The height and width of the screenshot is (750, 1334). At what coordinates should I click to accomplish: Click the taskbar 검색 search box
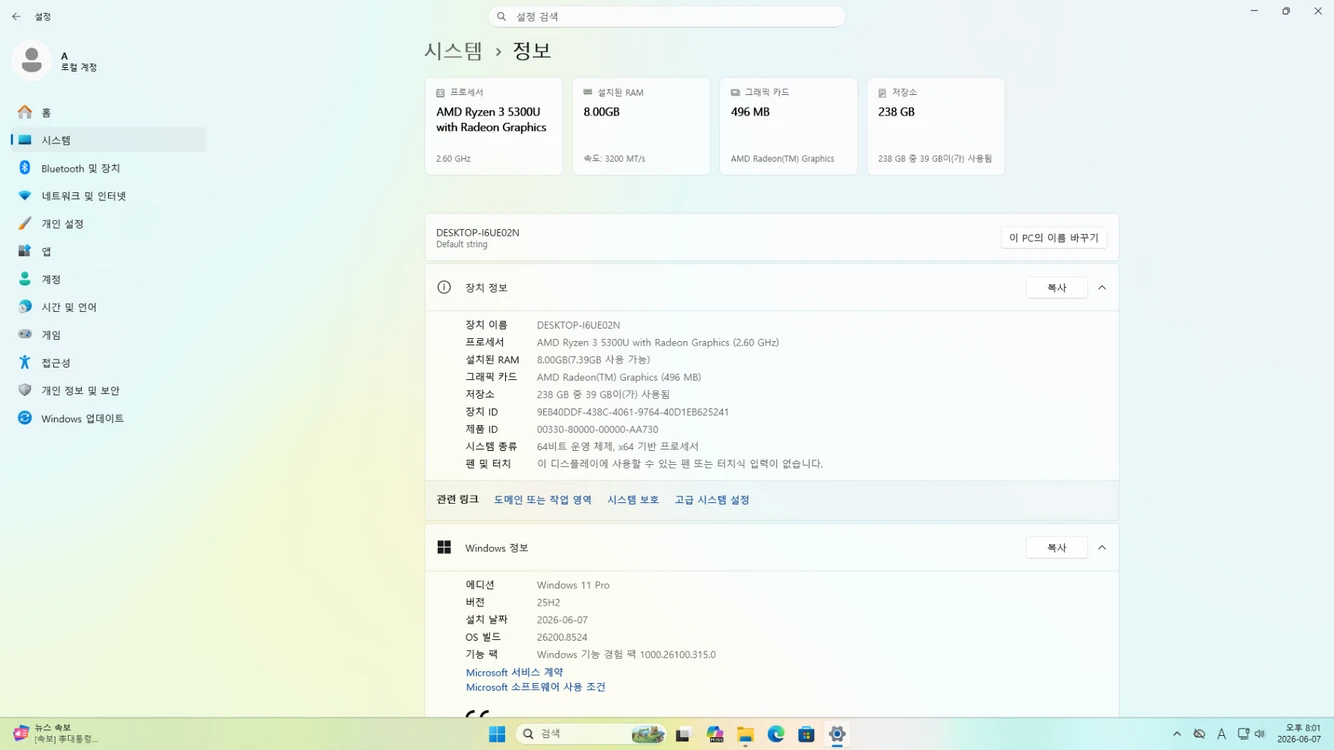[591, 735]
